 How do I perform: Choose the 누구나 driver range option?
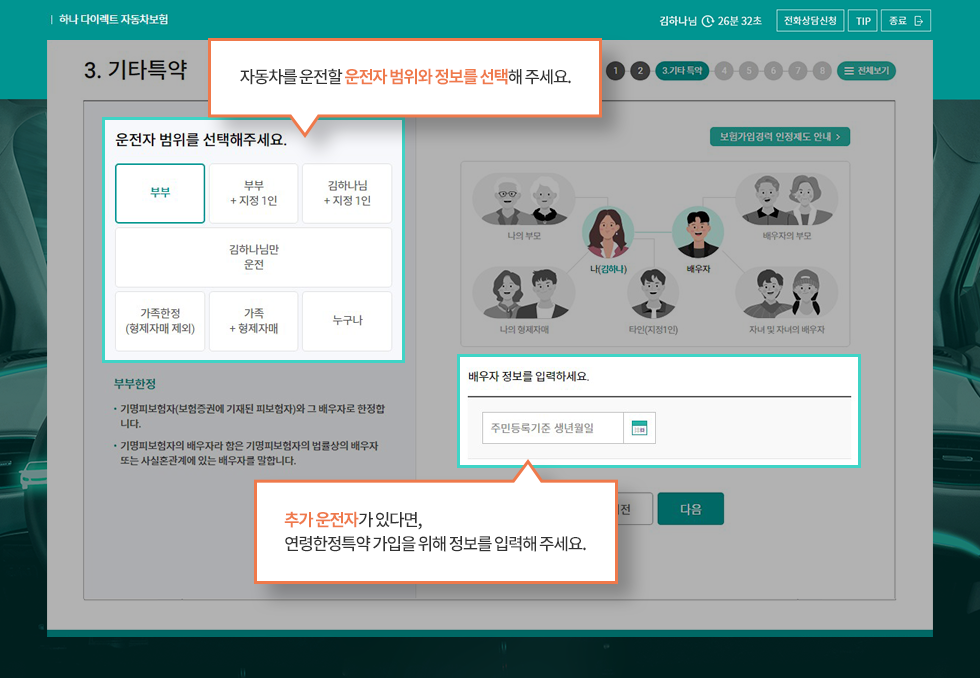[347, 321]
